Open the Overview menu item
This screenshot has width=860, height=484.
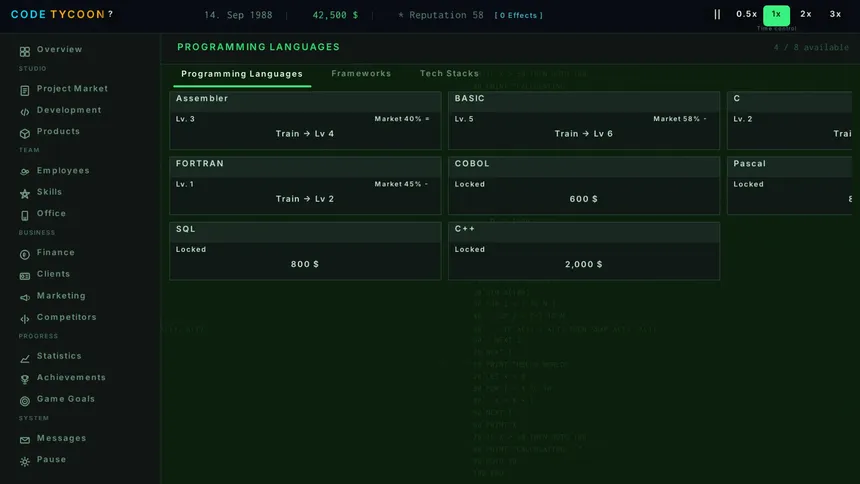[x=59, y=49]
